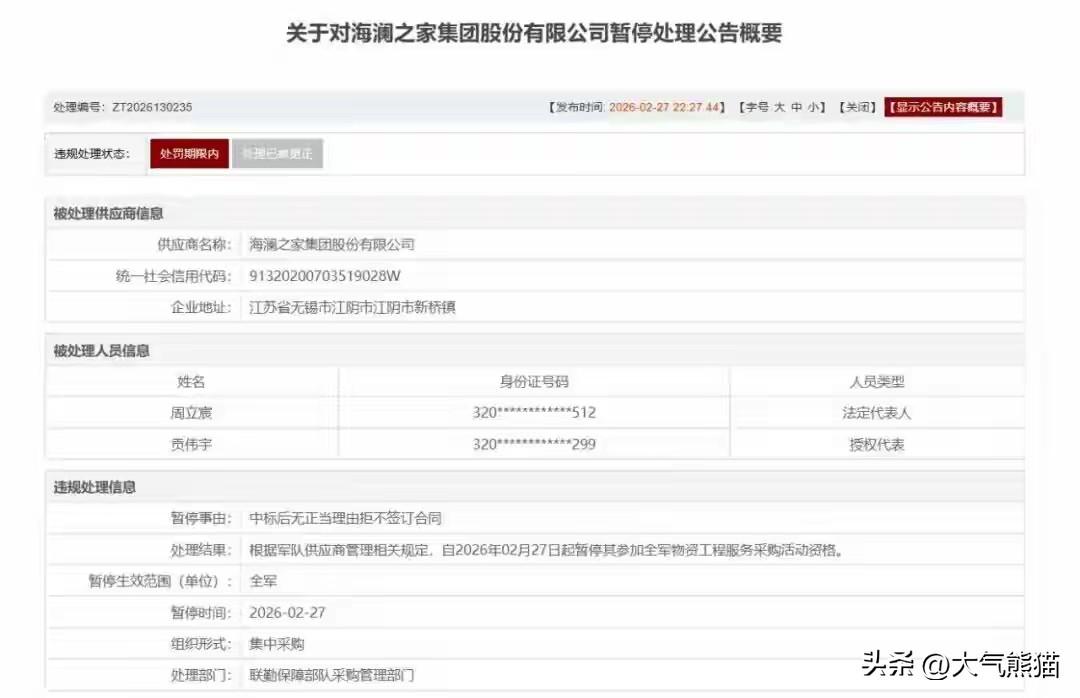Click the 处理部门 field label
Screen dimensions: 1080x698
[x=202, y=675]
